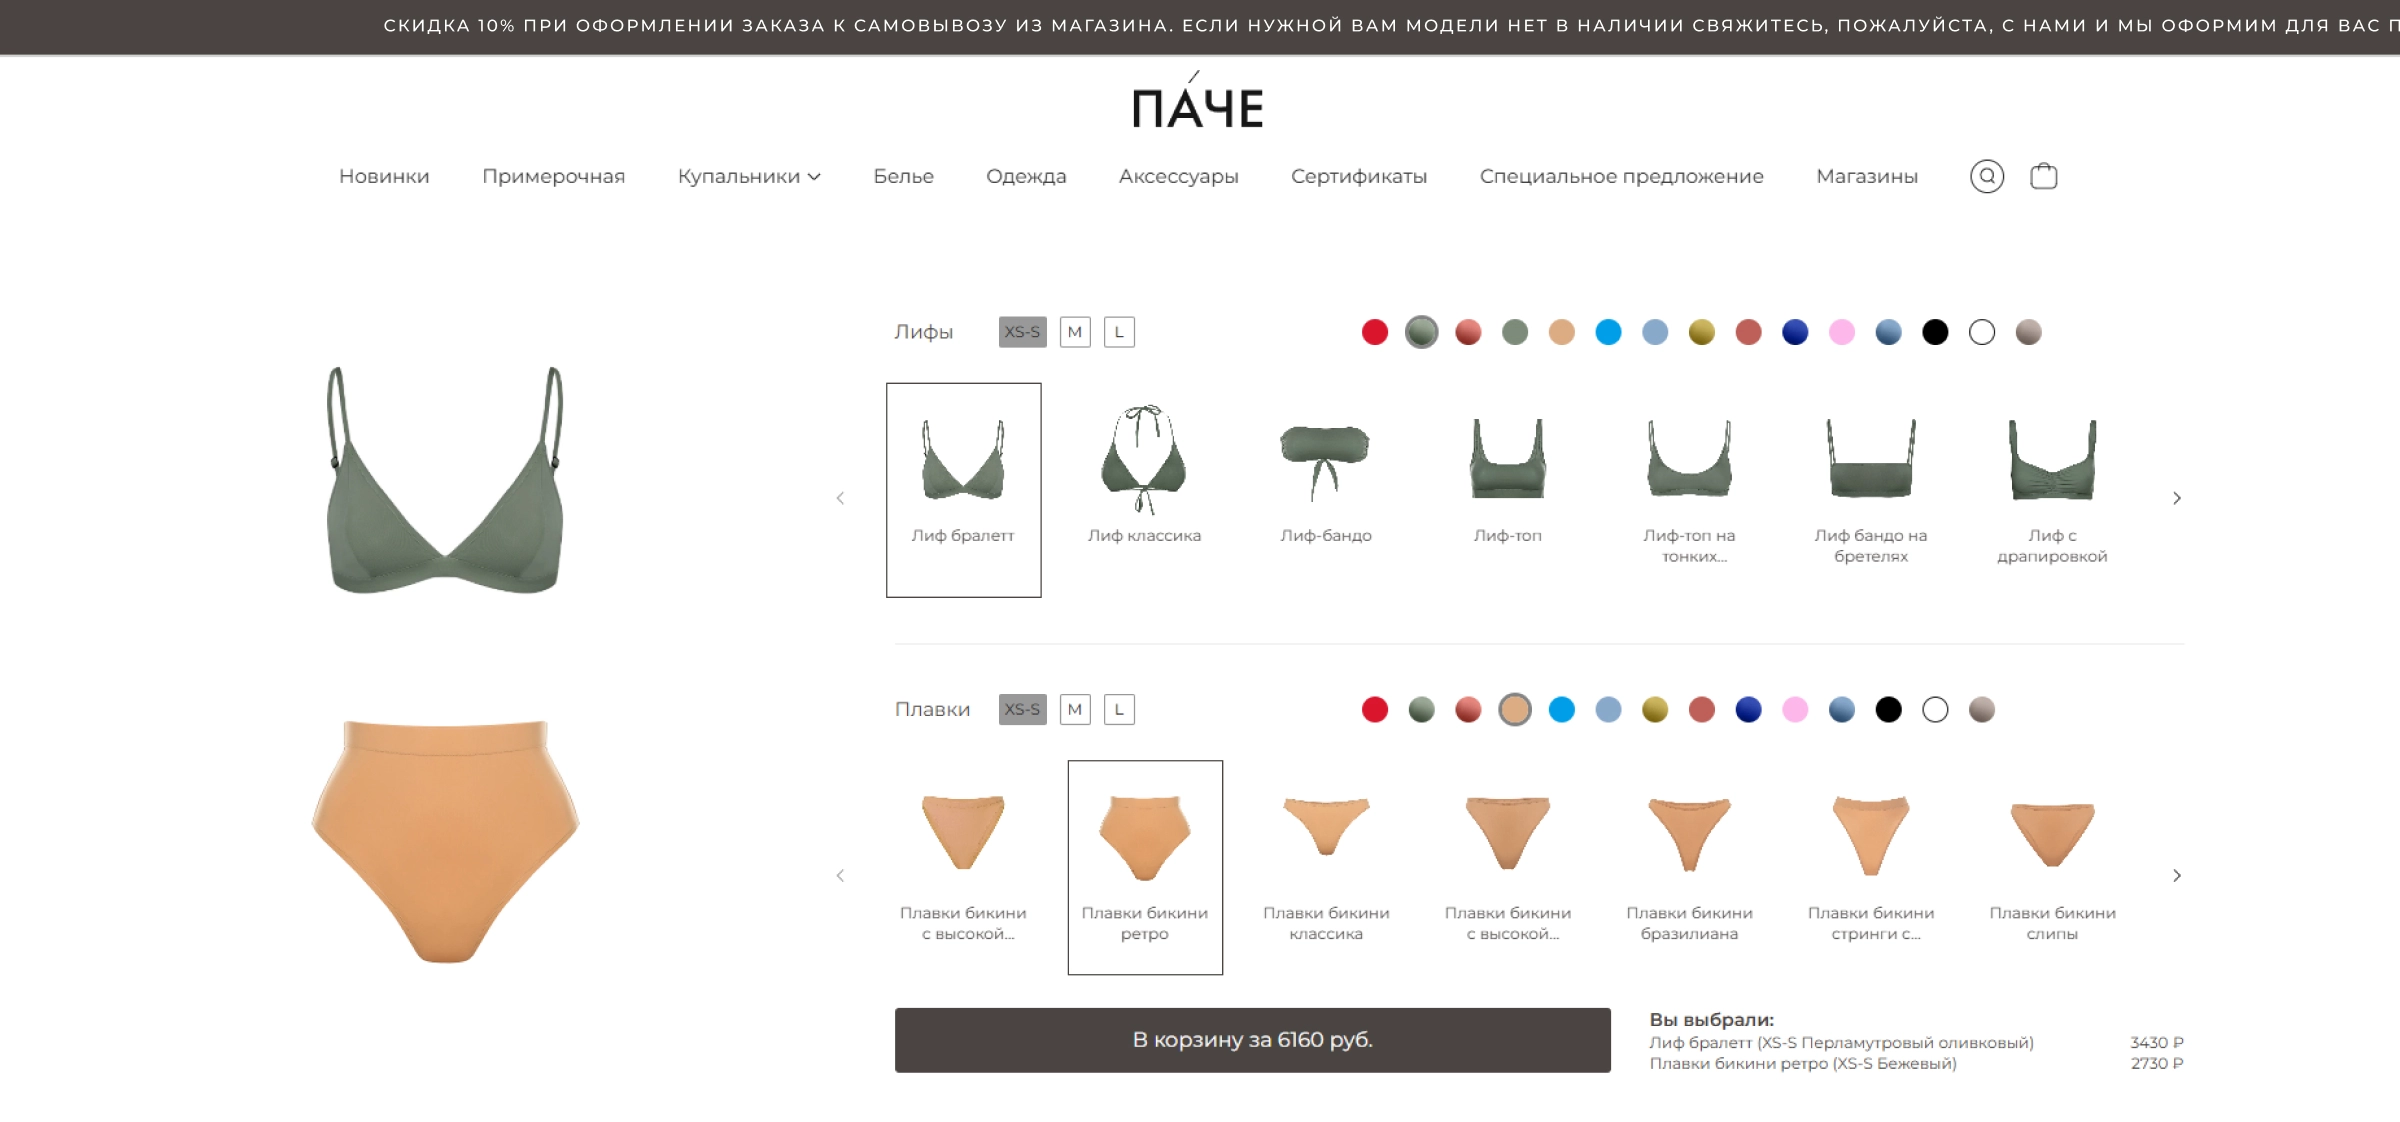The width and height of the screenshot is (2400, 1122).
Task: Select Лиф-топ на тонких style
Action: [x=1689, y=490]
